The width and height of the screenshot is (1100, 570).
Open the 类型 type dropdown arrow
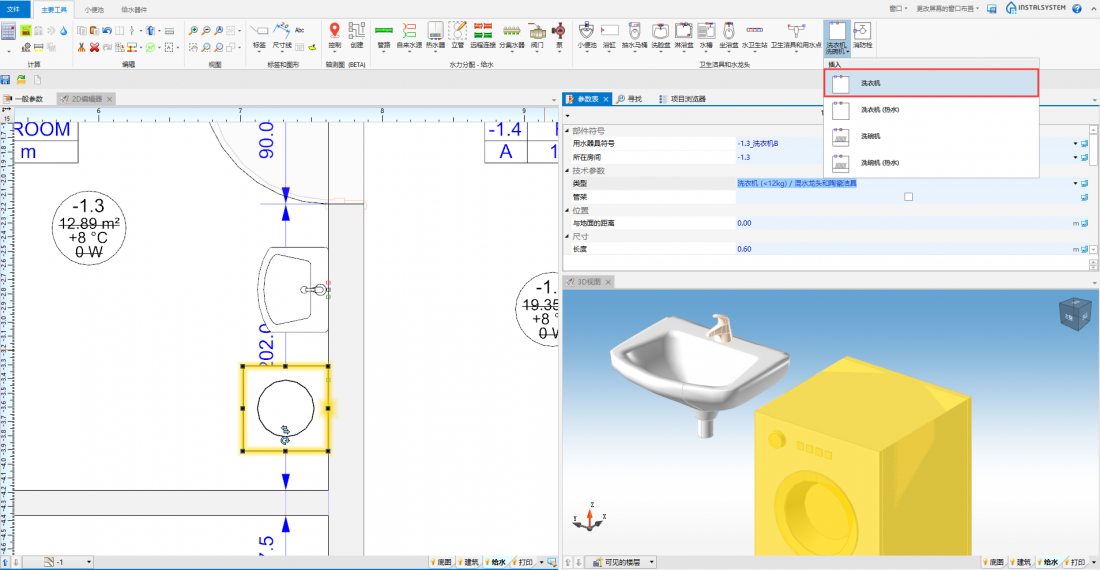point(1075,184)
